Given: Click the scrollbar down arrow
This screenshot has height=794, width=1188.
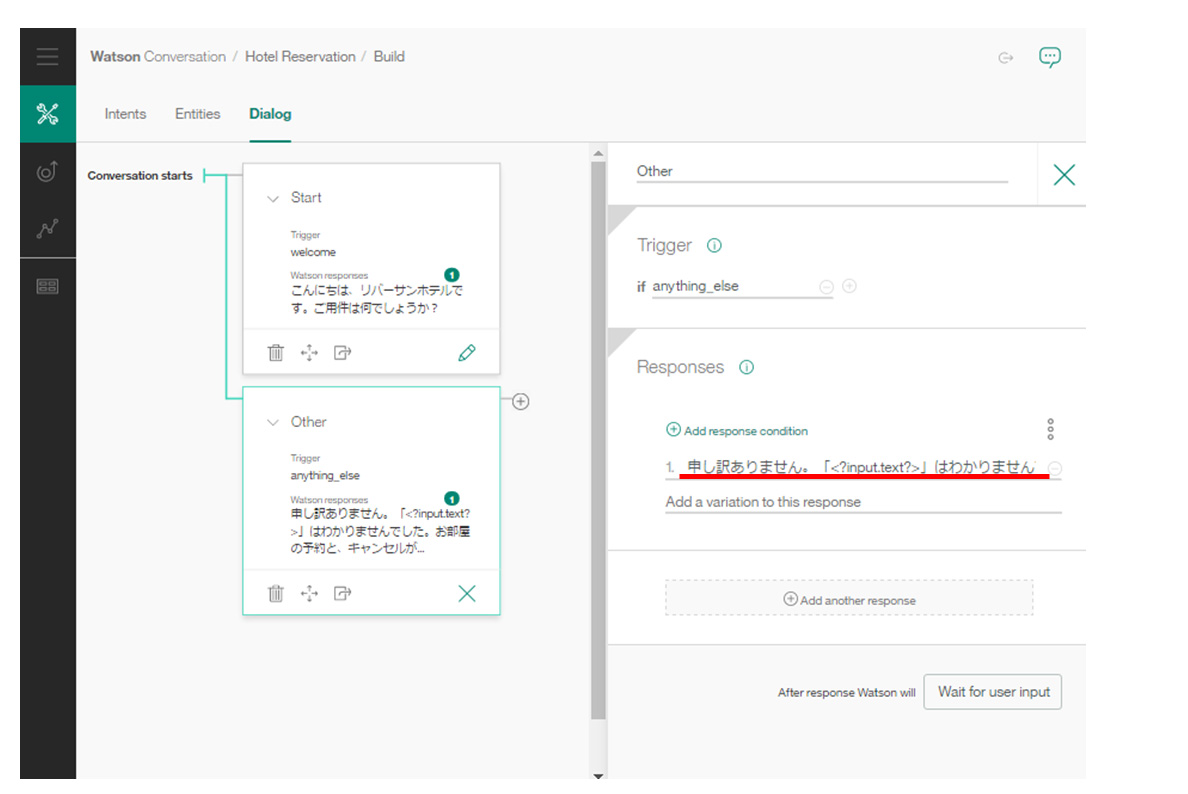Looking at the screenshot, I should tap(599, 776).
